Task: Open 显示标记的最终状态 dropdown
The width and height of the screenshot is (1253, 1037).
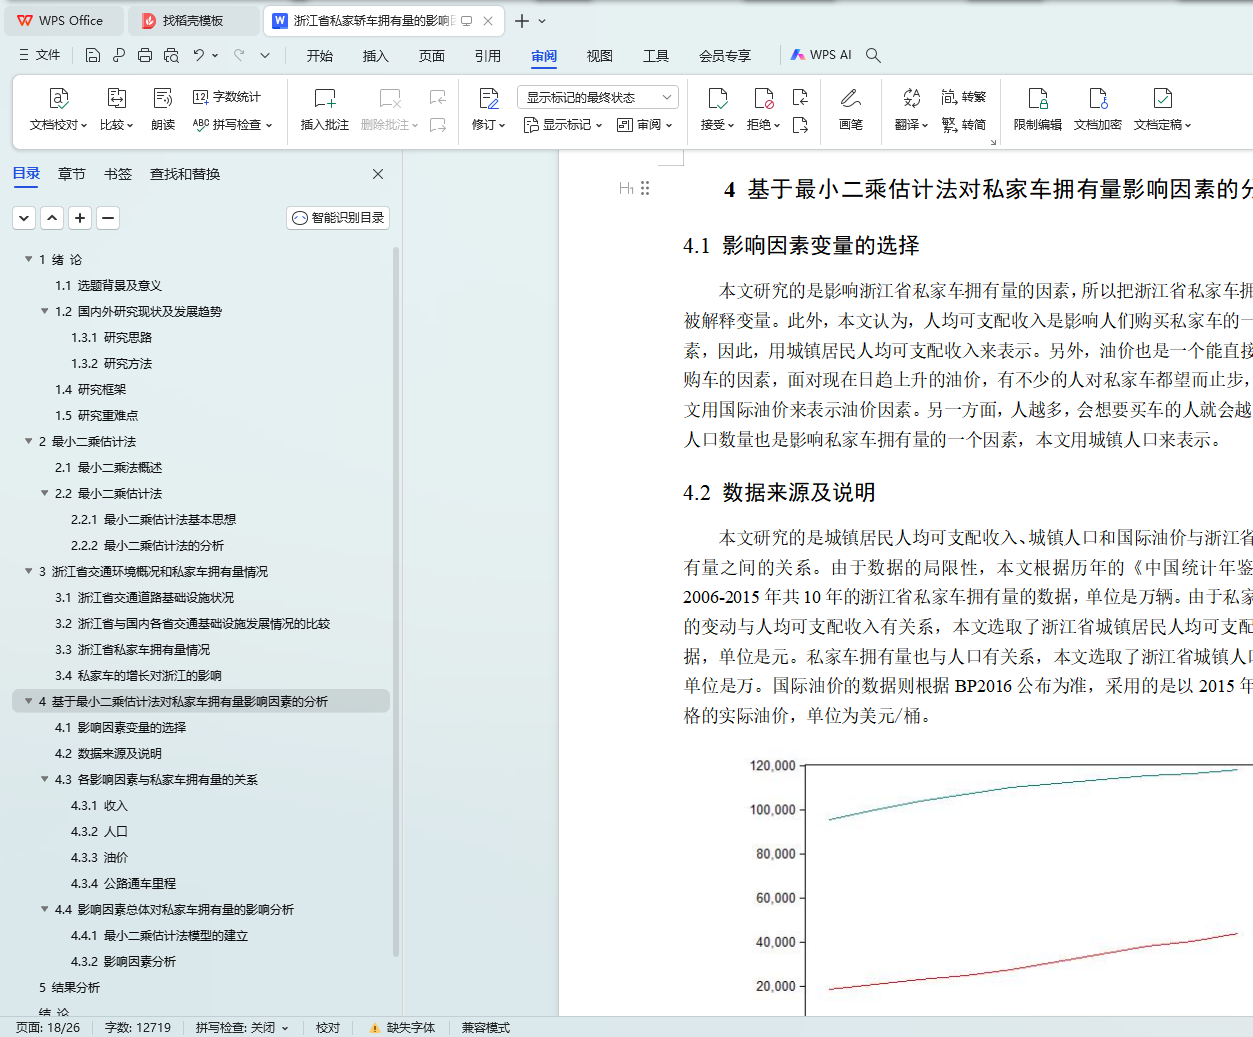Action: (597, 97)
